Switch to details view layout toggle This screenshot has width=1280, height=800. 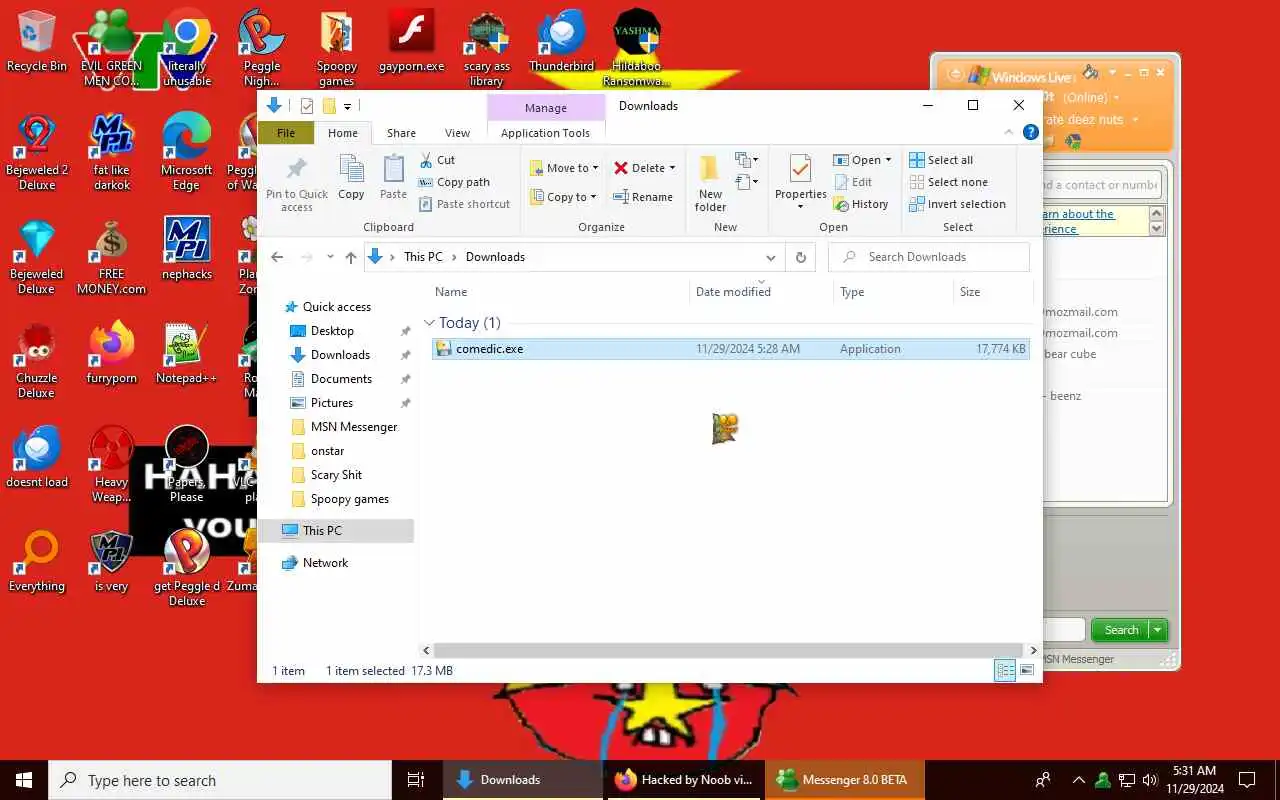point(1005,671)
